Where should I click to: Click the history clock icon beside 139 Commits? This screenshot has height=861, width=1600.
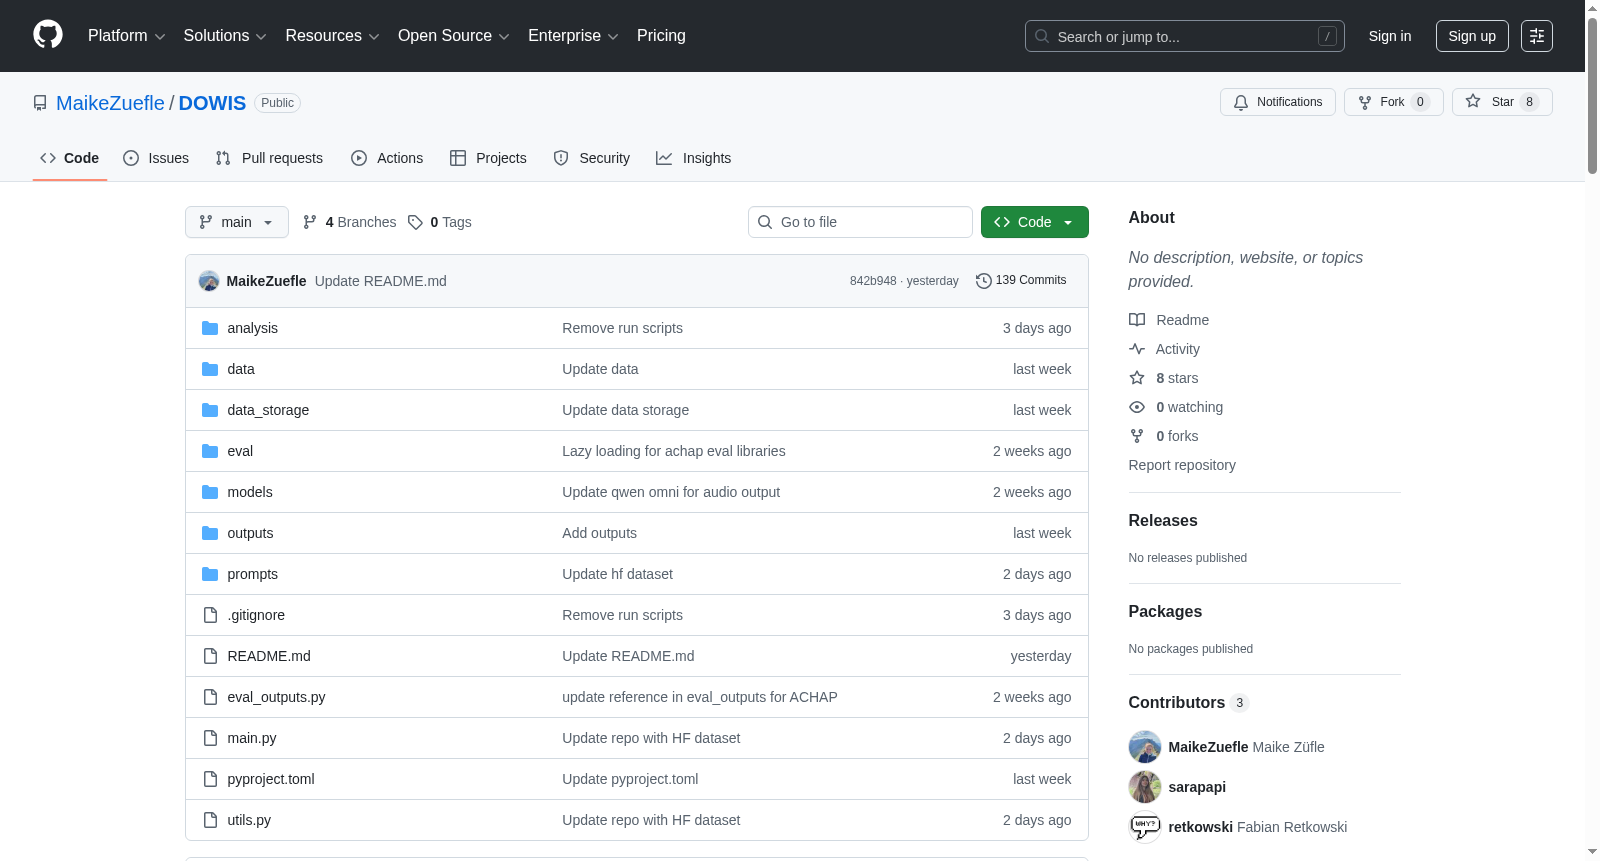[x=984, y=281]
